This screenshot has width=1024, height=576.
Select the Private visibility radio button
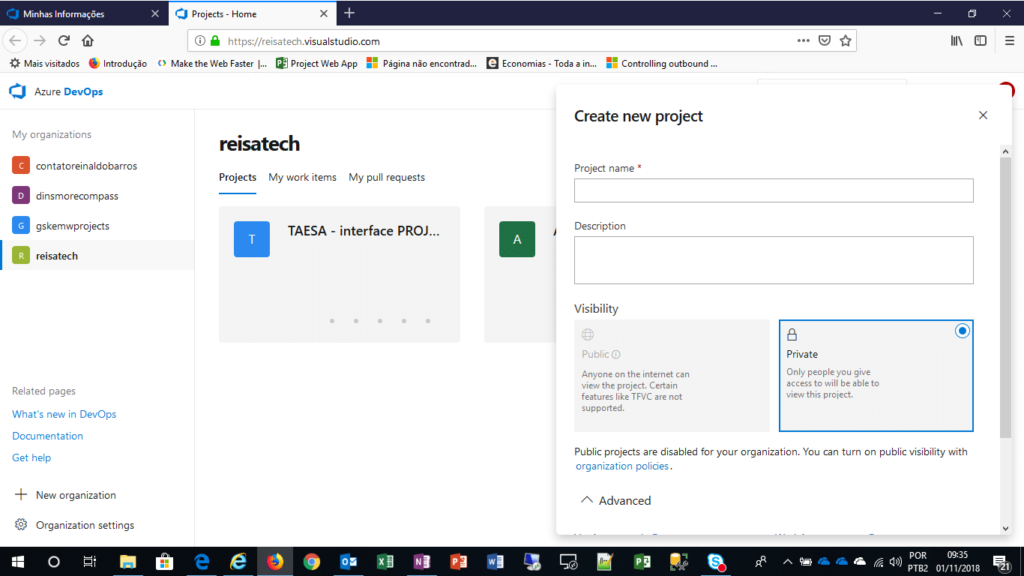(x=962, y=331)
